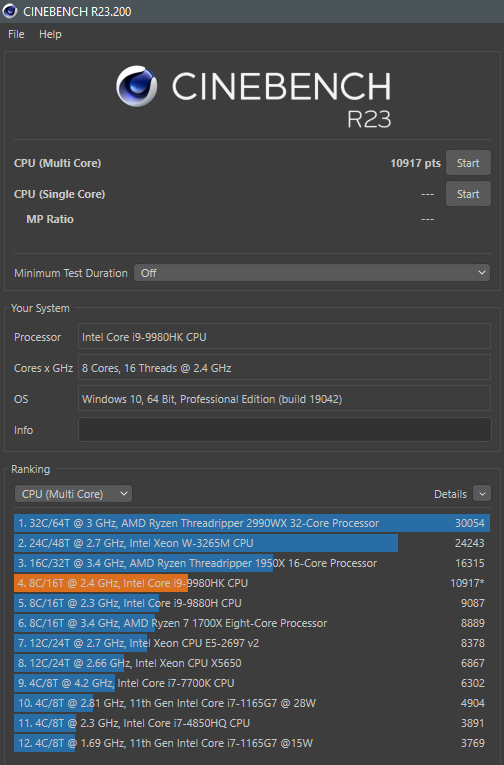Select the highlighted i9-9980HK ranking row
The height and width of the screenshot is (765, 504).
pyautogui.click(x=252, y=583)
